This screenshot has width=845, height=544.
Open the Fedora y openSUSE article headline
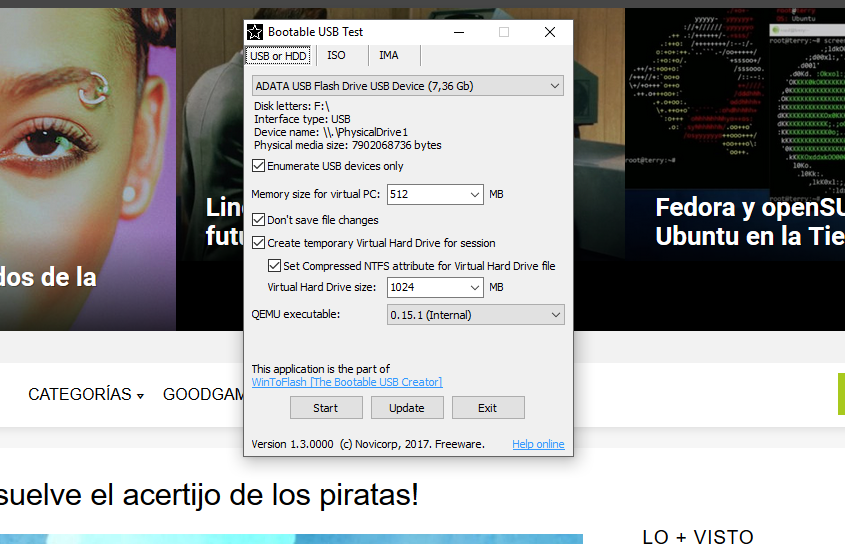(x=750, y=222)
